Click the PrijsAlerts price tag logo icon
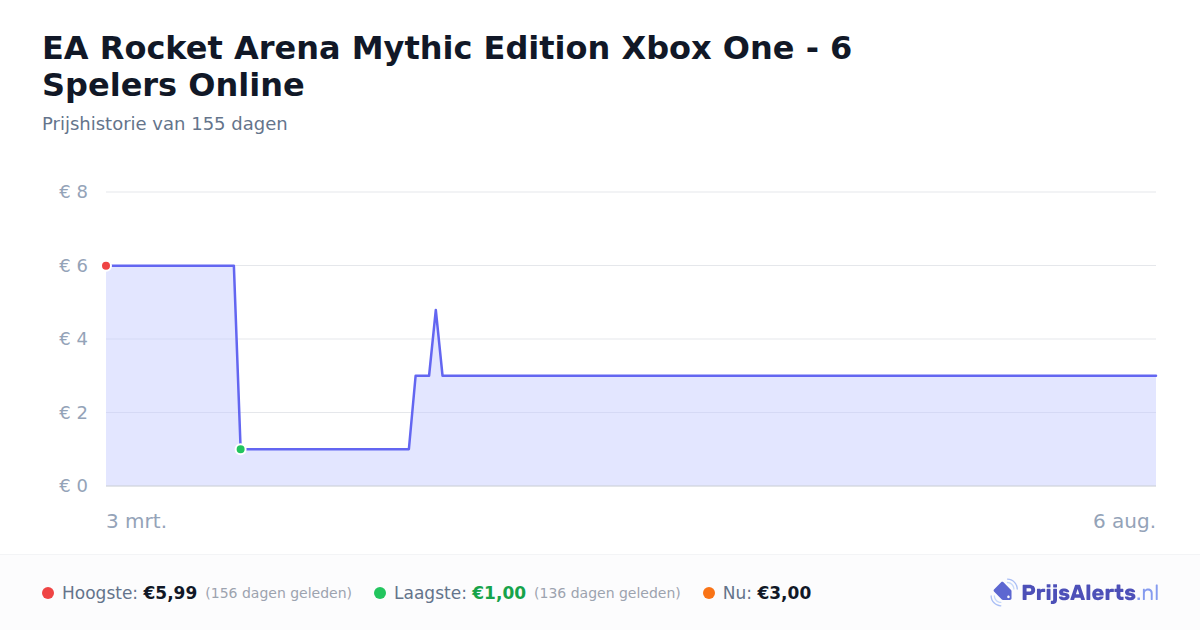 pyautogui.click(x=1003, y=593)
